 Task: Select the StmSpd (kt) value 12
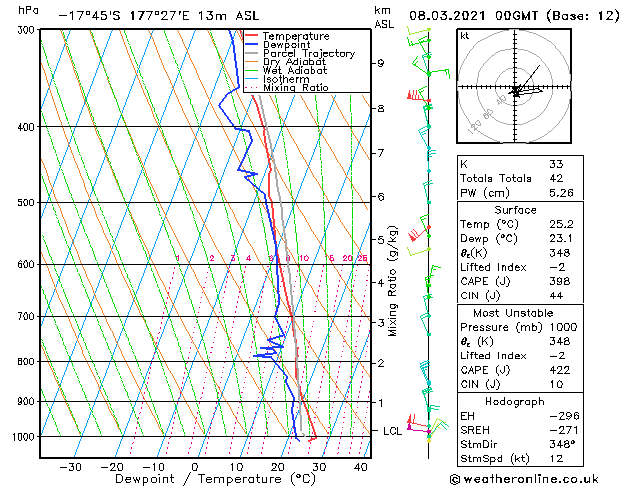click(x=556, y=459)
